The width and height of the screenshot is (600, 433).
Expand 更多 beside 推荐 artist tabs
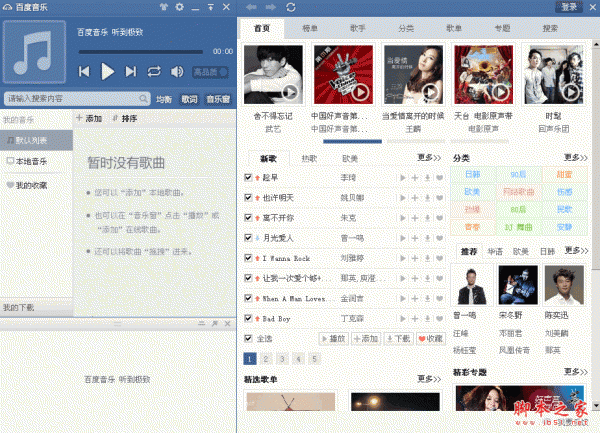576,251
